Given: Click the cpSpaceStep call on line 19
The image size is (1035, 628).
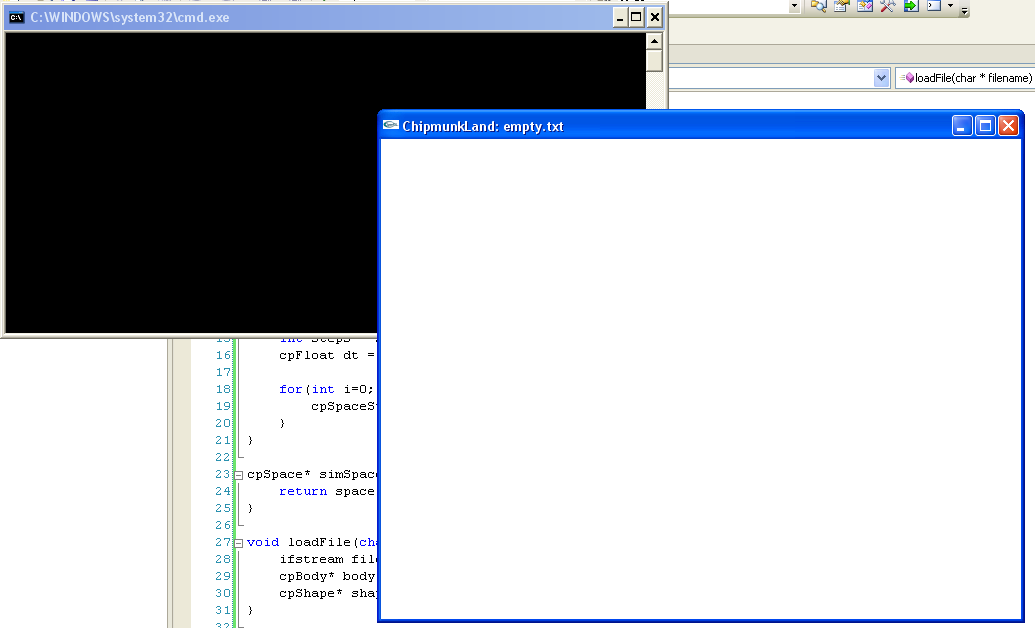Looking at the screenshot, I should [x=344, y=406].
